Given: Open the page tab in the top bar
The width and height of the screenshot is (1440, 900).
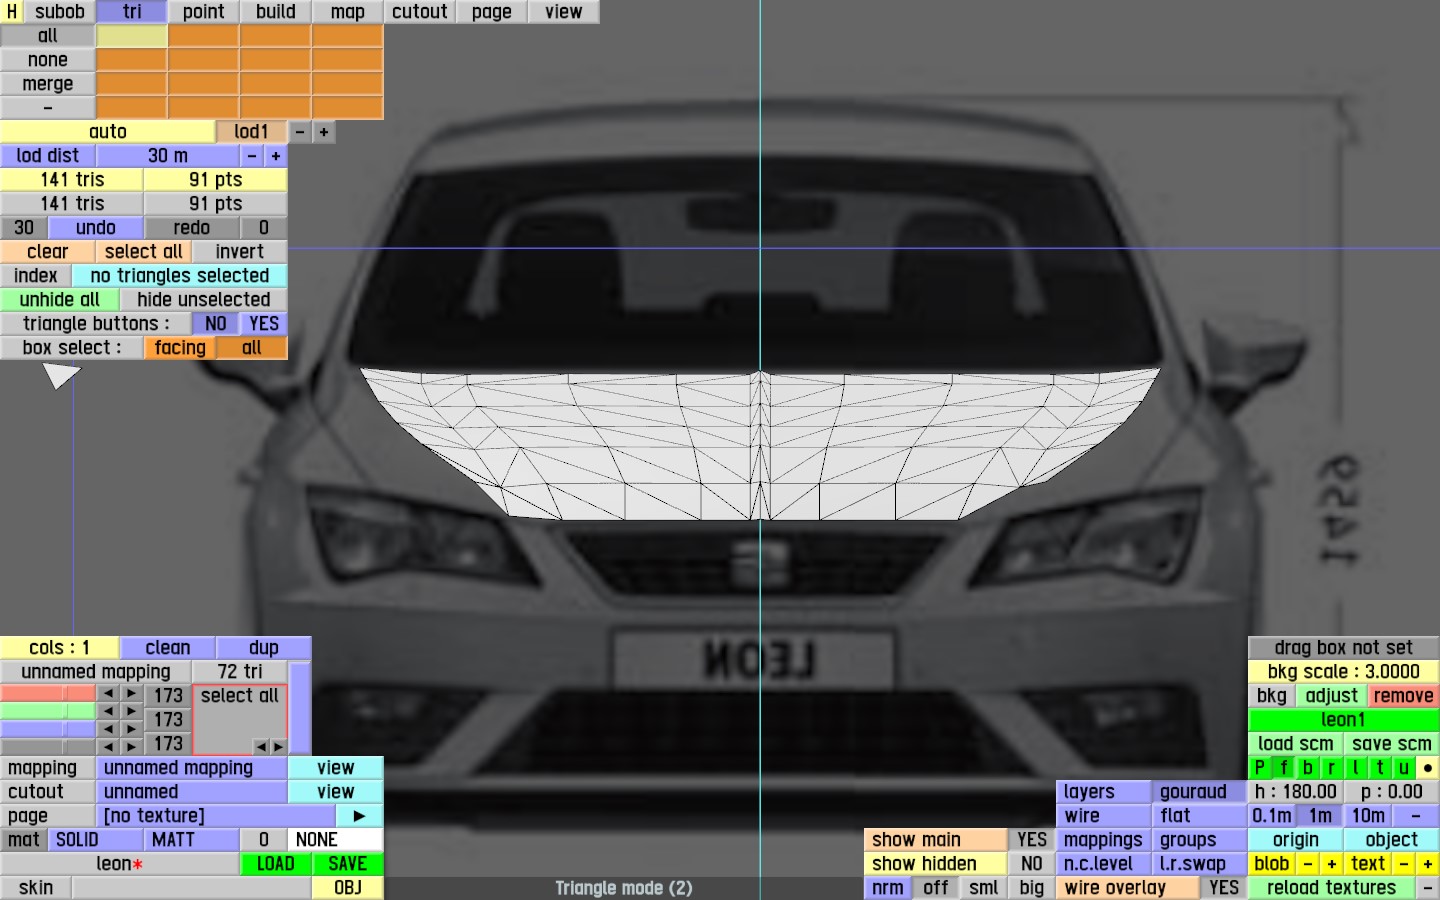Looking at the screenshot, I should pos(492,12).
